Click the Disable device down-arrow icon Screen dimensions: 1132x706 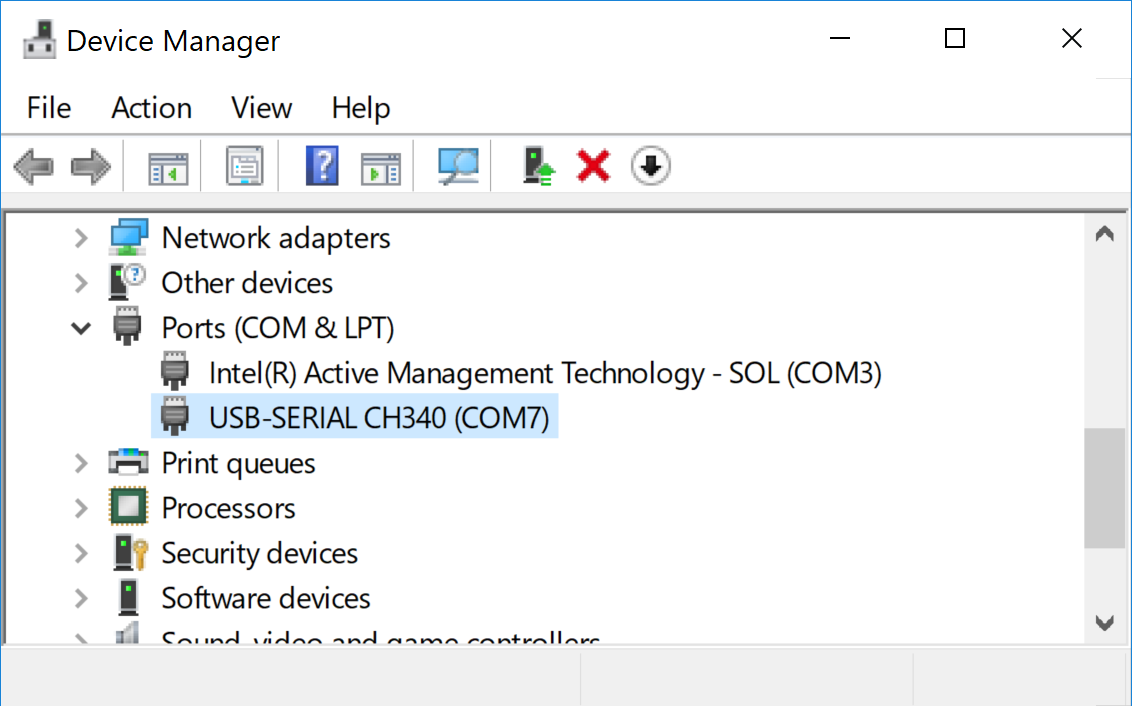coord(650,166)
